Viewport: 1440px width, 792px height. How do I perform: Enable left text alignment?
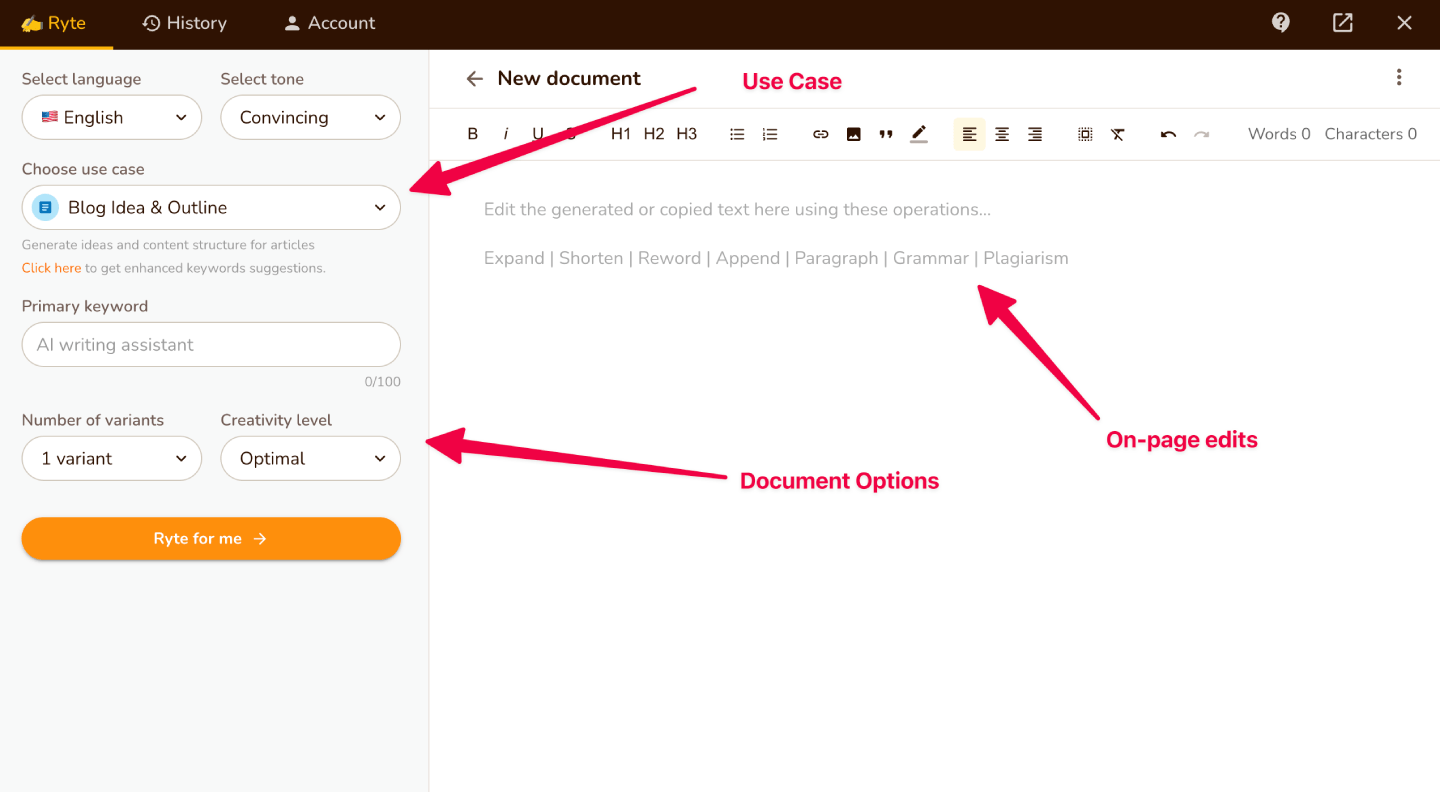[969, 134]
